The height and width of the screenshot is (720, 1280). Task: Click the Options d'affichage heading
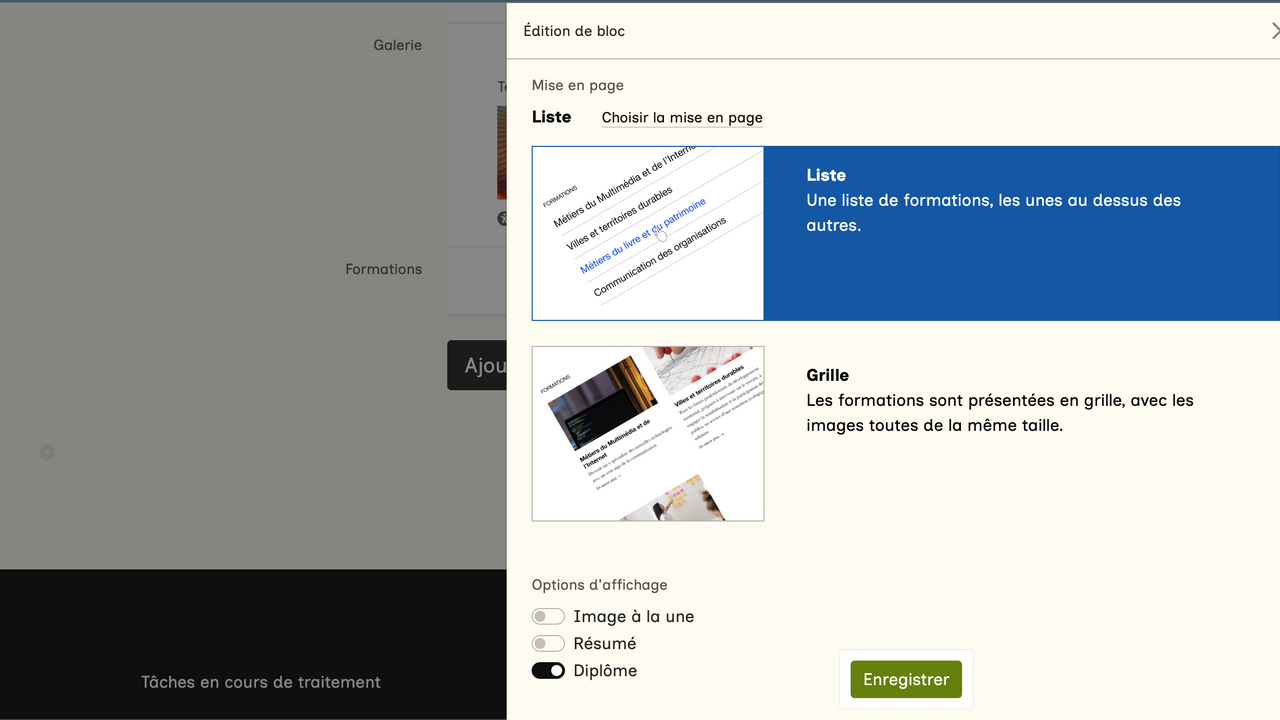coord(599,585)
